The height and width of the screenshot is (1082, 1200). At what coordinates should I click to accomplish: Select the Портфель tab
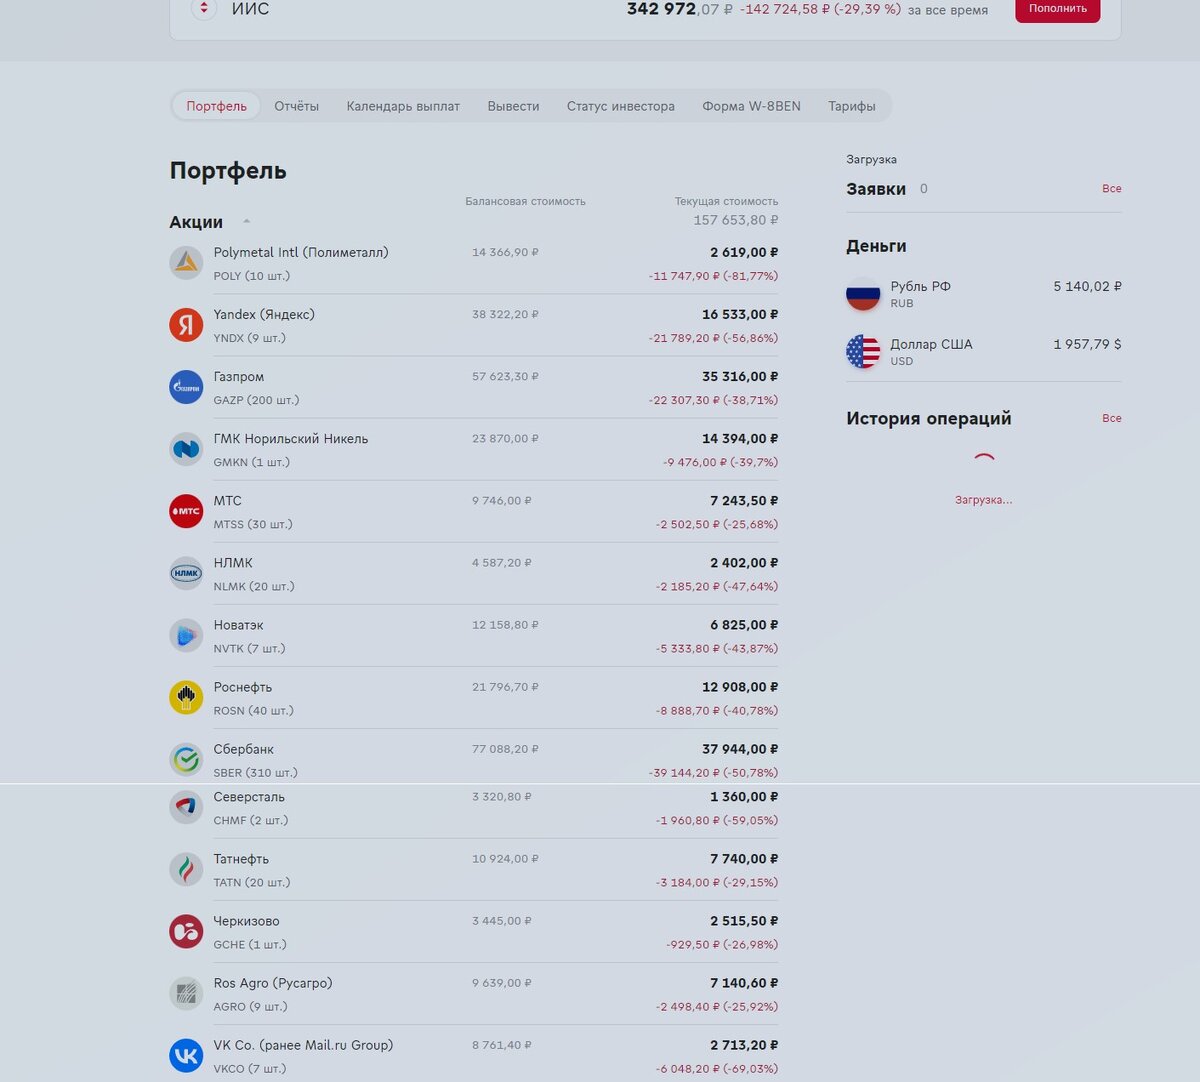pos(216,106)
